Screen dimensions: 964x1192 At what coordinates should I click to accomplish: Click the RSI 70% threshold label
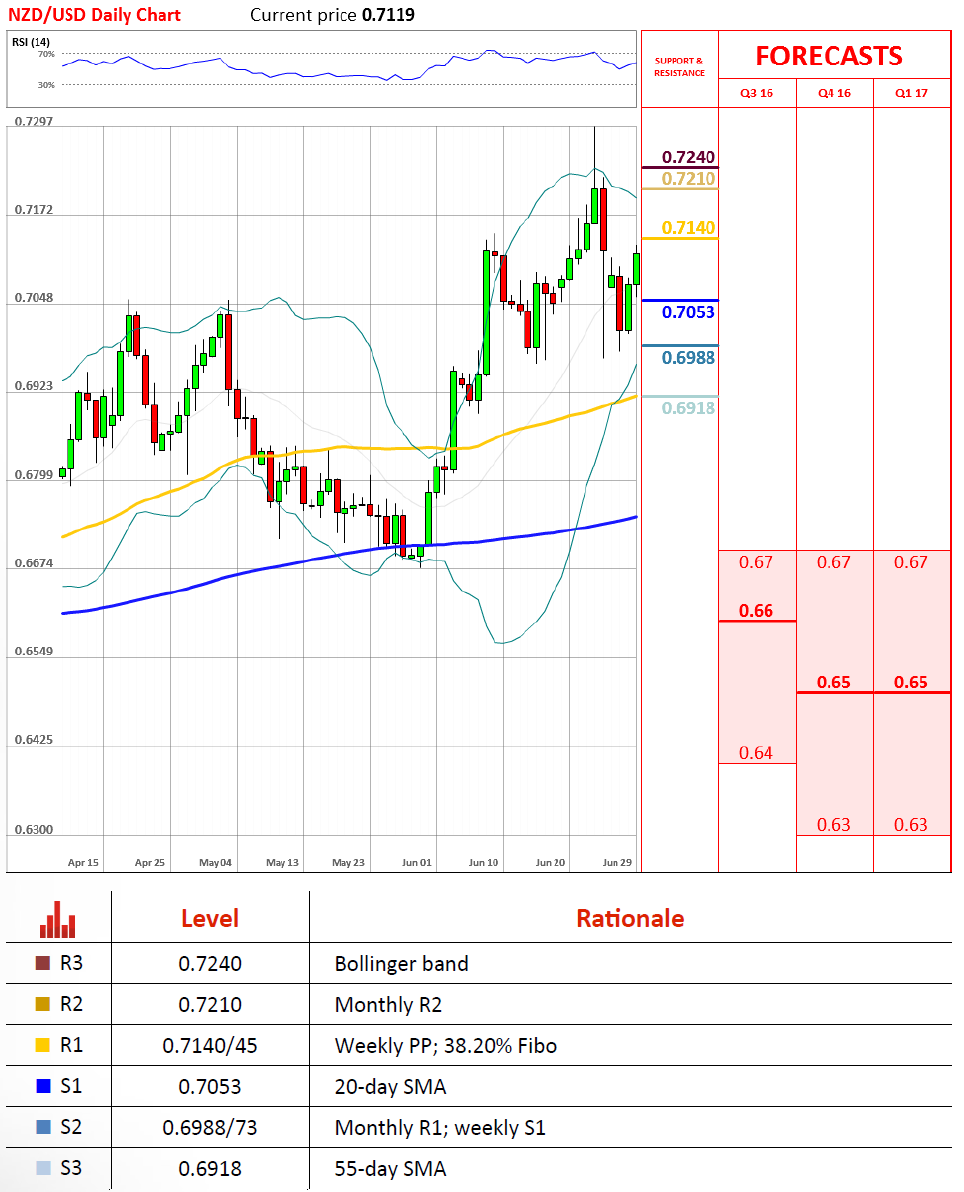46,55
